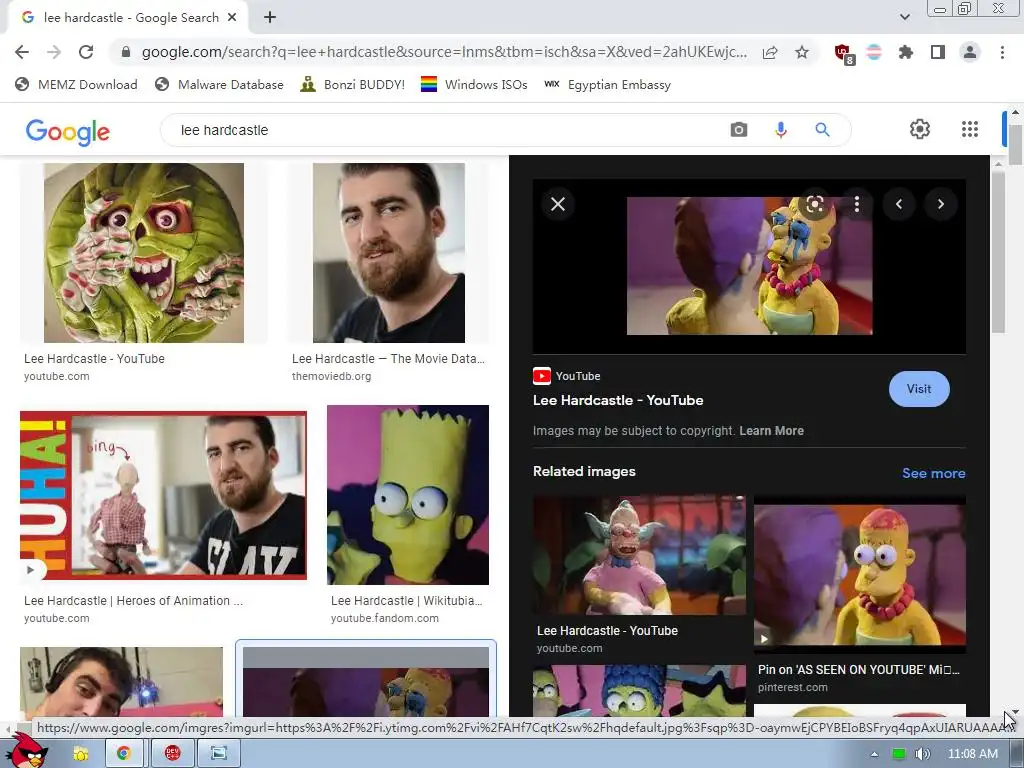Open the Windows ISOs bookmark
Screen dimensions: 1024x768
tap(474, 84)
